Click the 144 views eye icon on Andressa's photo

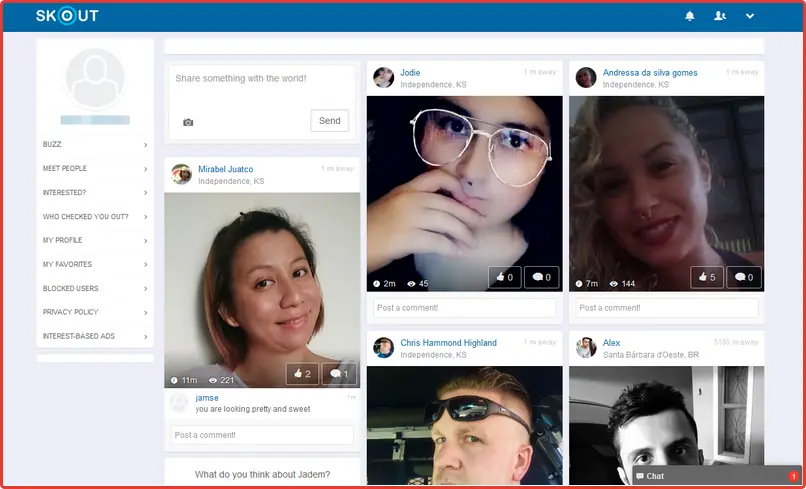(614, 284)
